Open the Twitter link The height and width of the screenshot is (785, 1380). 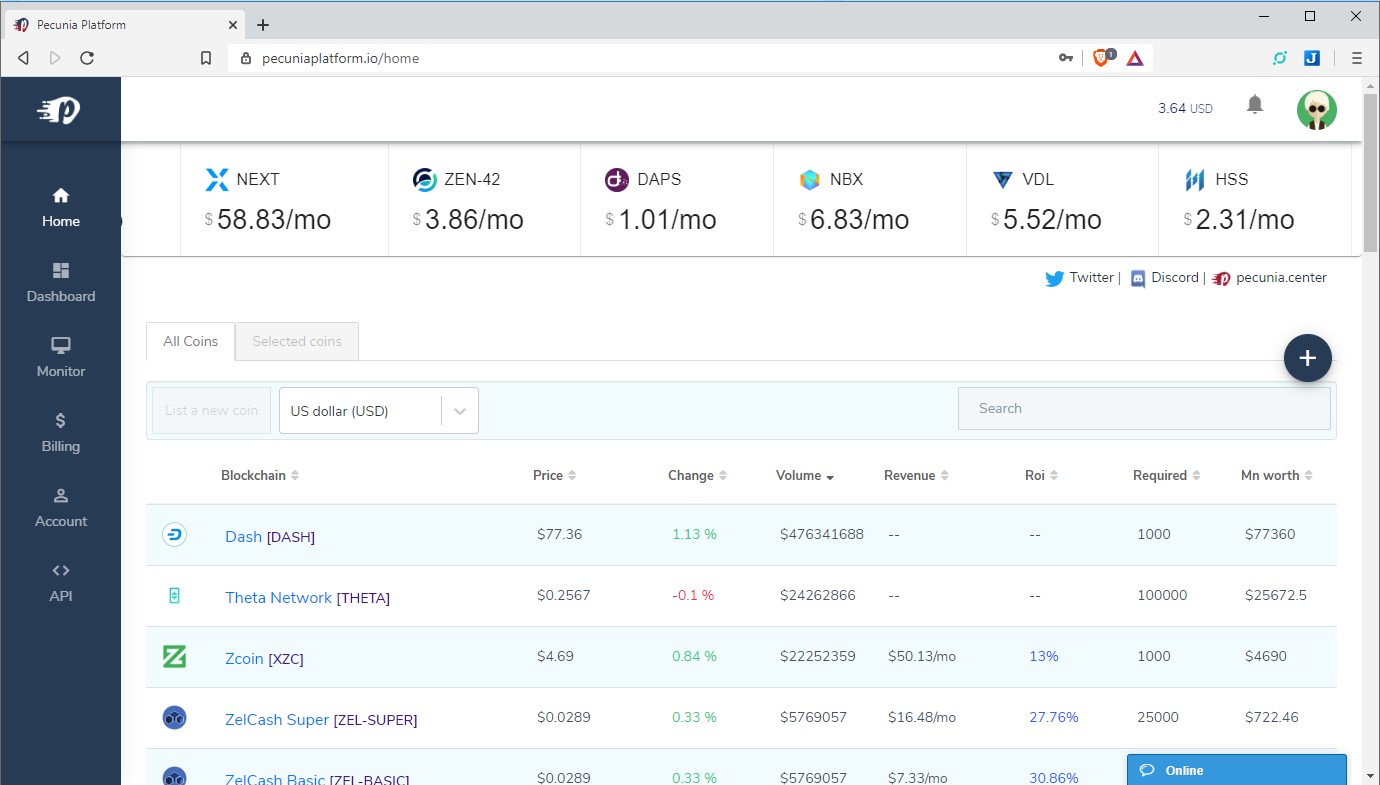(x=1079, y=278)
